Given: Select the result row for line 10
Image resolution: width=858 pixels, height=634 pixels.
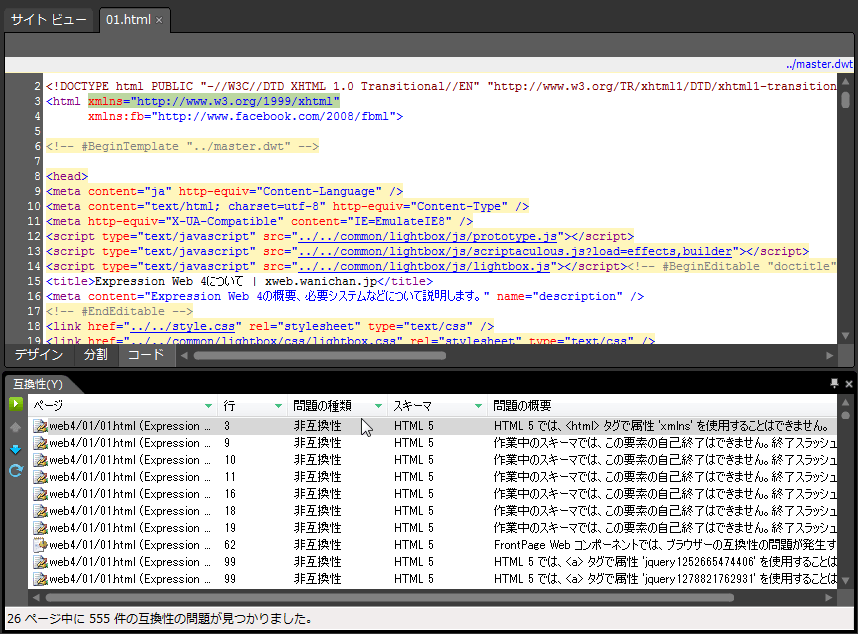Looking at the screenshot, I should (x=433, y=460).
